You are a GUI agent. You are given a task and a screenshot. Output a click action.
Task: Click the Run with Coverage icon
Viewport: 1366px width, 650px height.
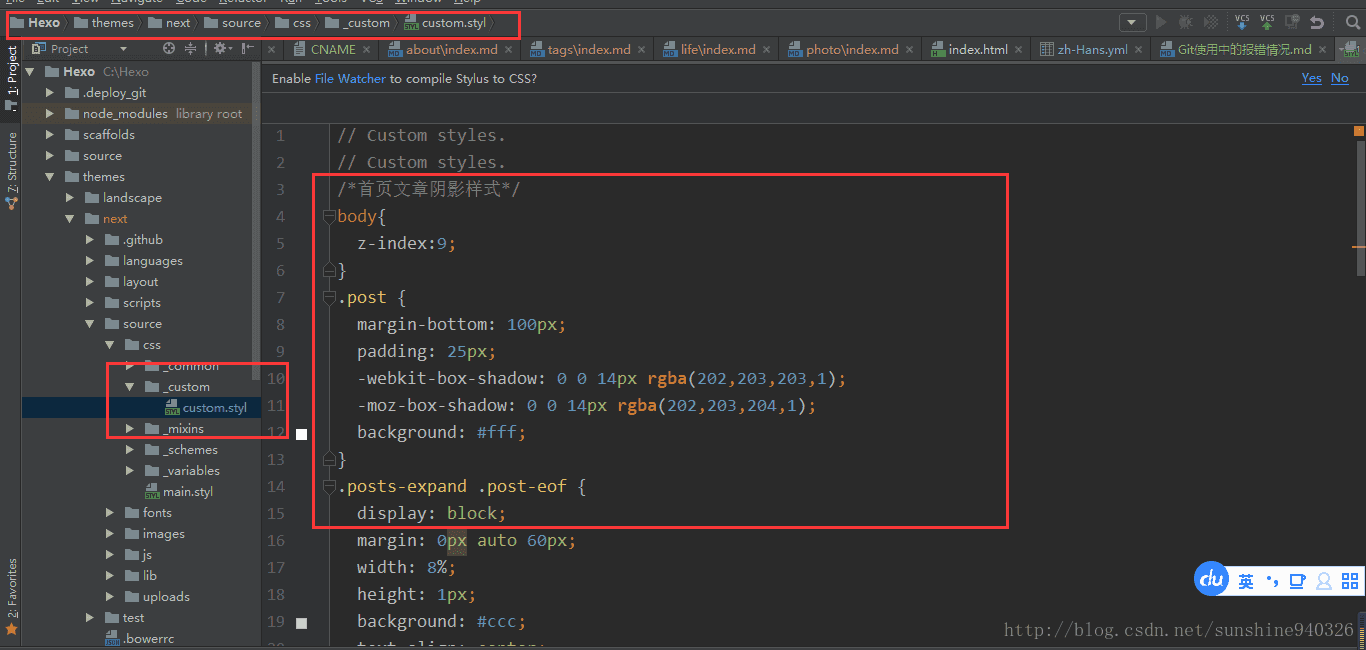click(1211, 22)
